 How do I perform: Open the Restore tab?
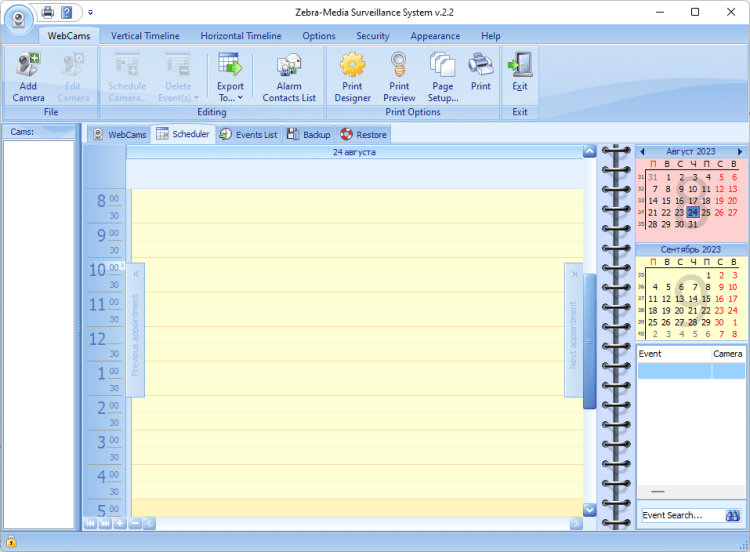(x=364, y=134)
